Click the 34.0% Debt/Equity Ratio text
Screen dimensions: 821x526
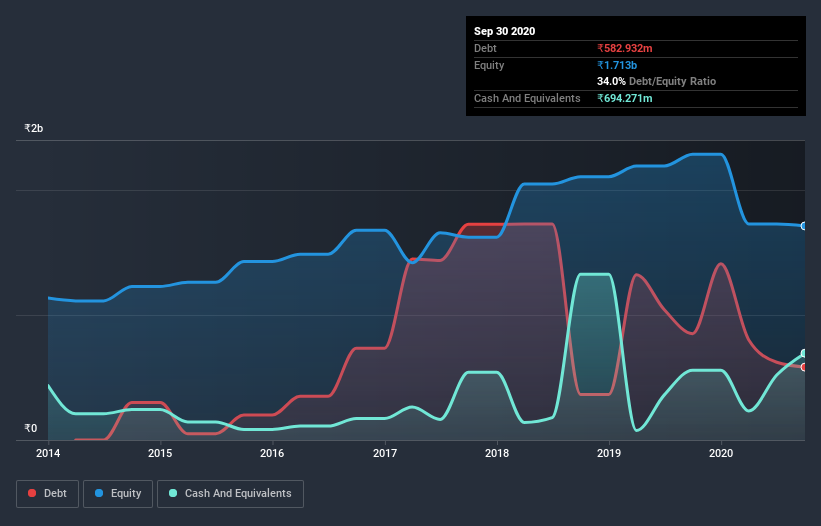point(656,81)
